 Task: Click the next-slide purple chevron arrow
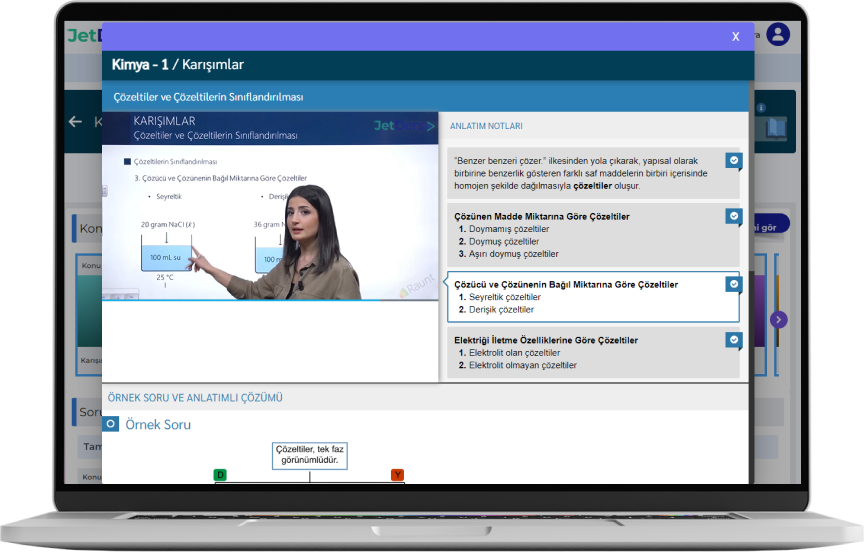pos(778,320)
